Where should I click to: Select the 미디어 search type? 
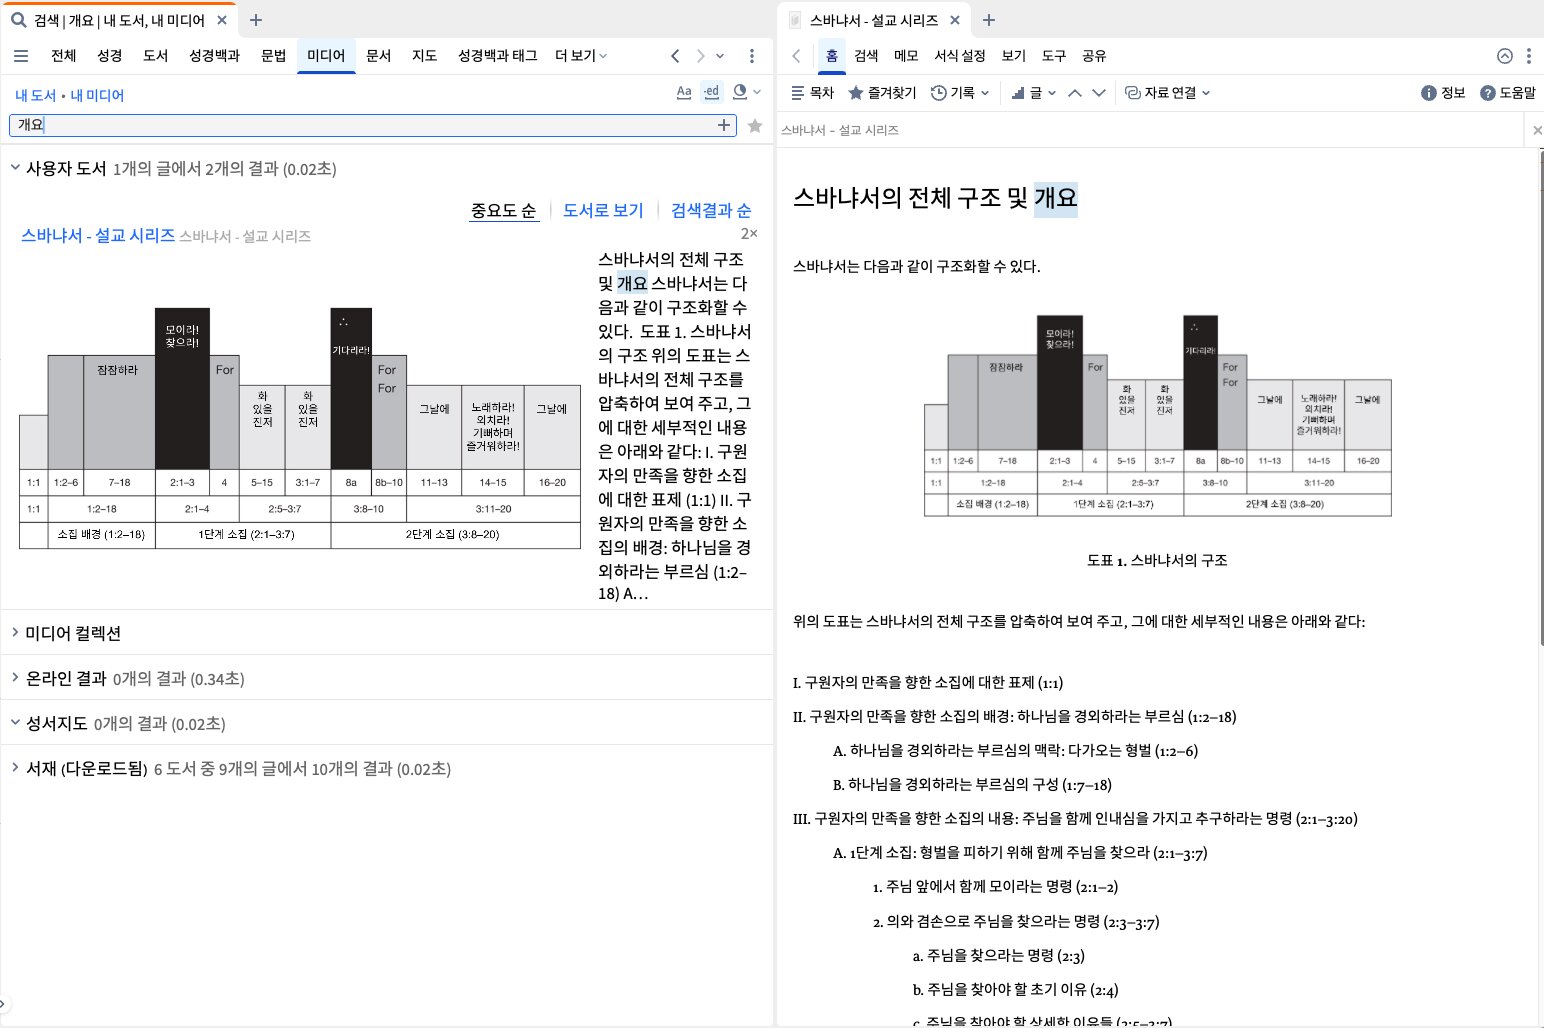point(326,56)
